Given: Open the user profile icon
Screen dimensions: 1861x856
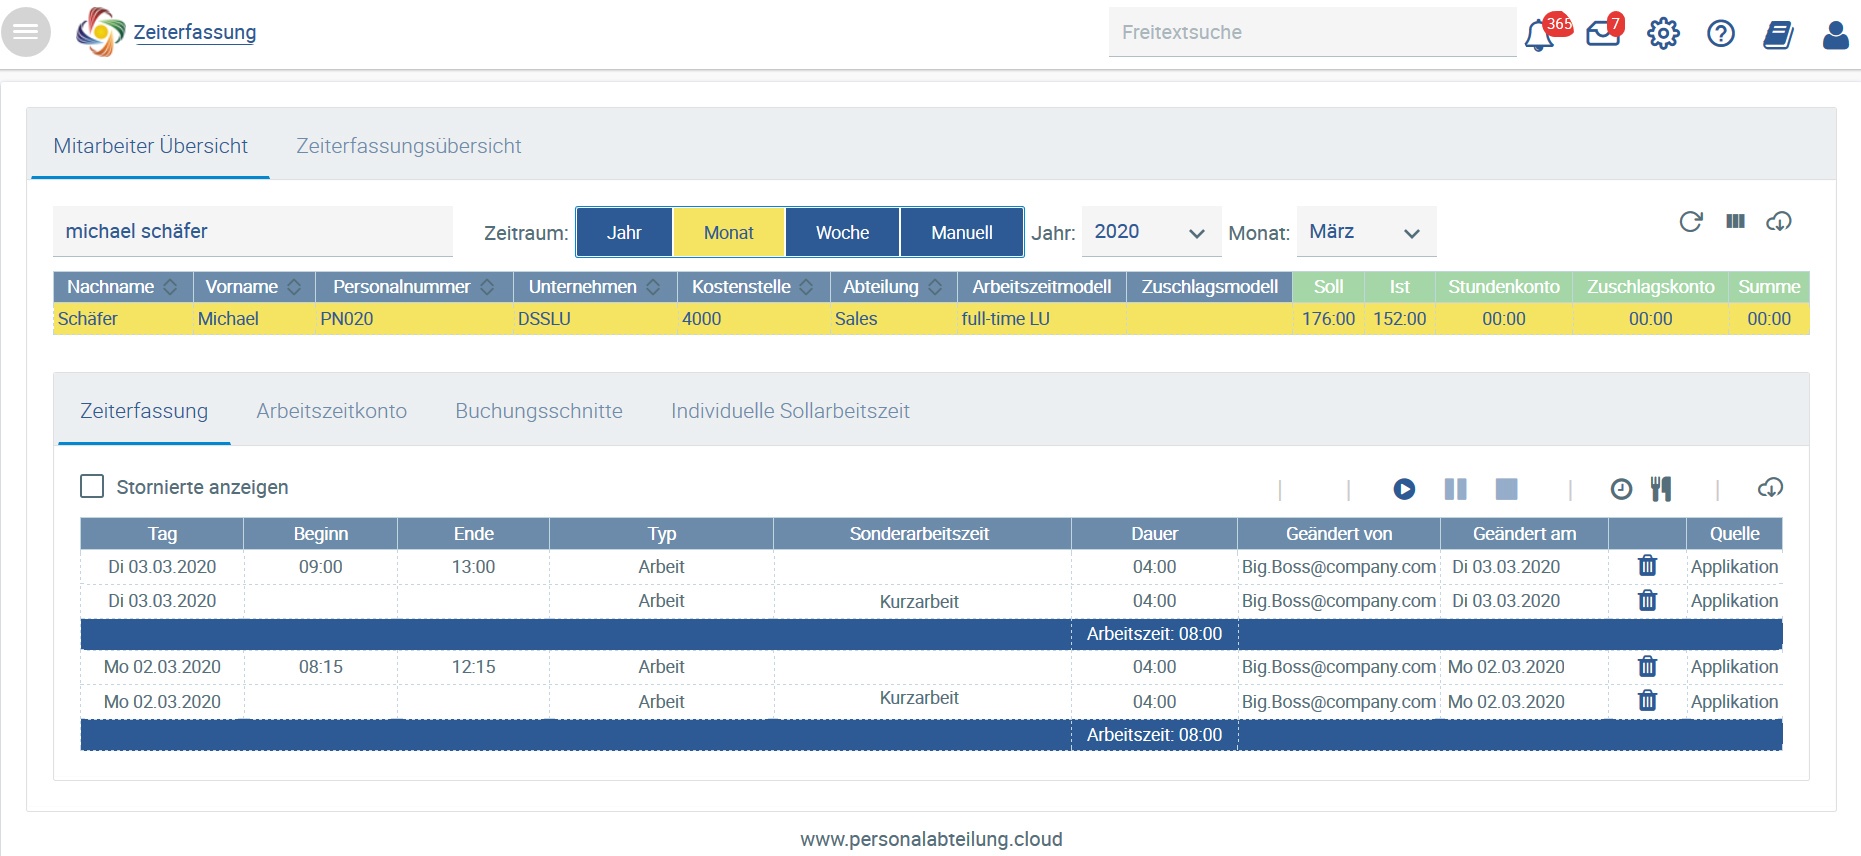Looking at the screenshot, I should (x=1836, y=35).
